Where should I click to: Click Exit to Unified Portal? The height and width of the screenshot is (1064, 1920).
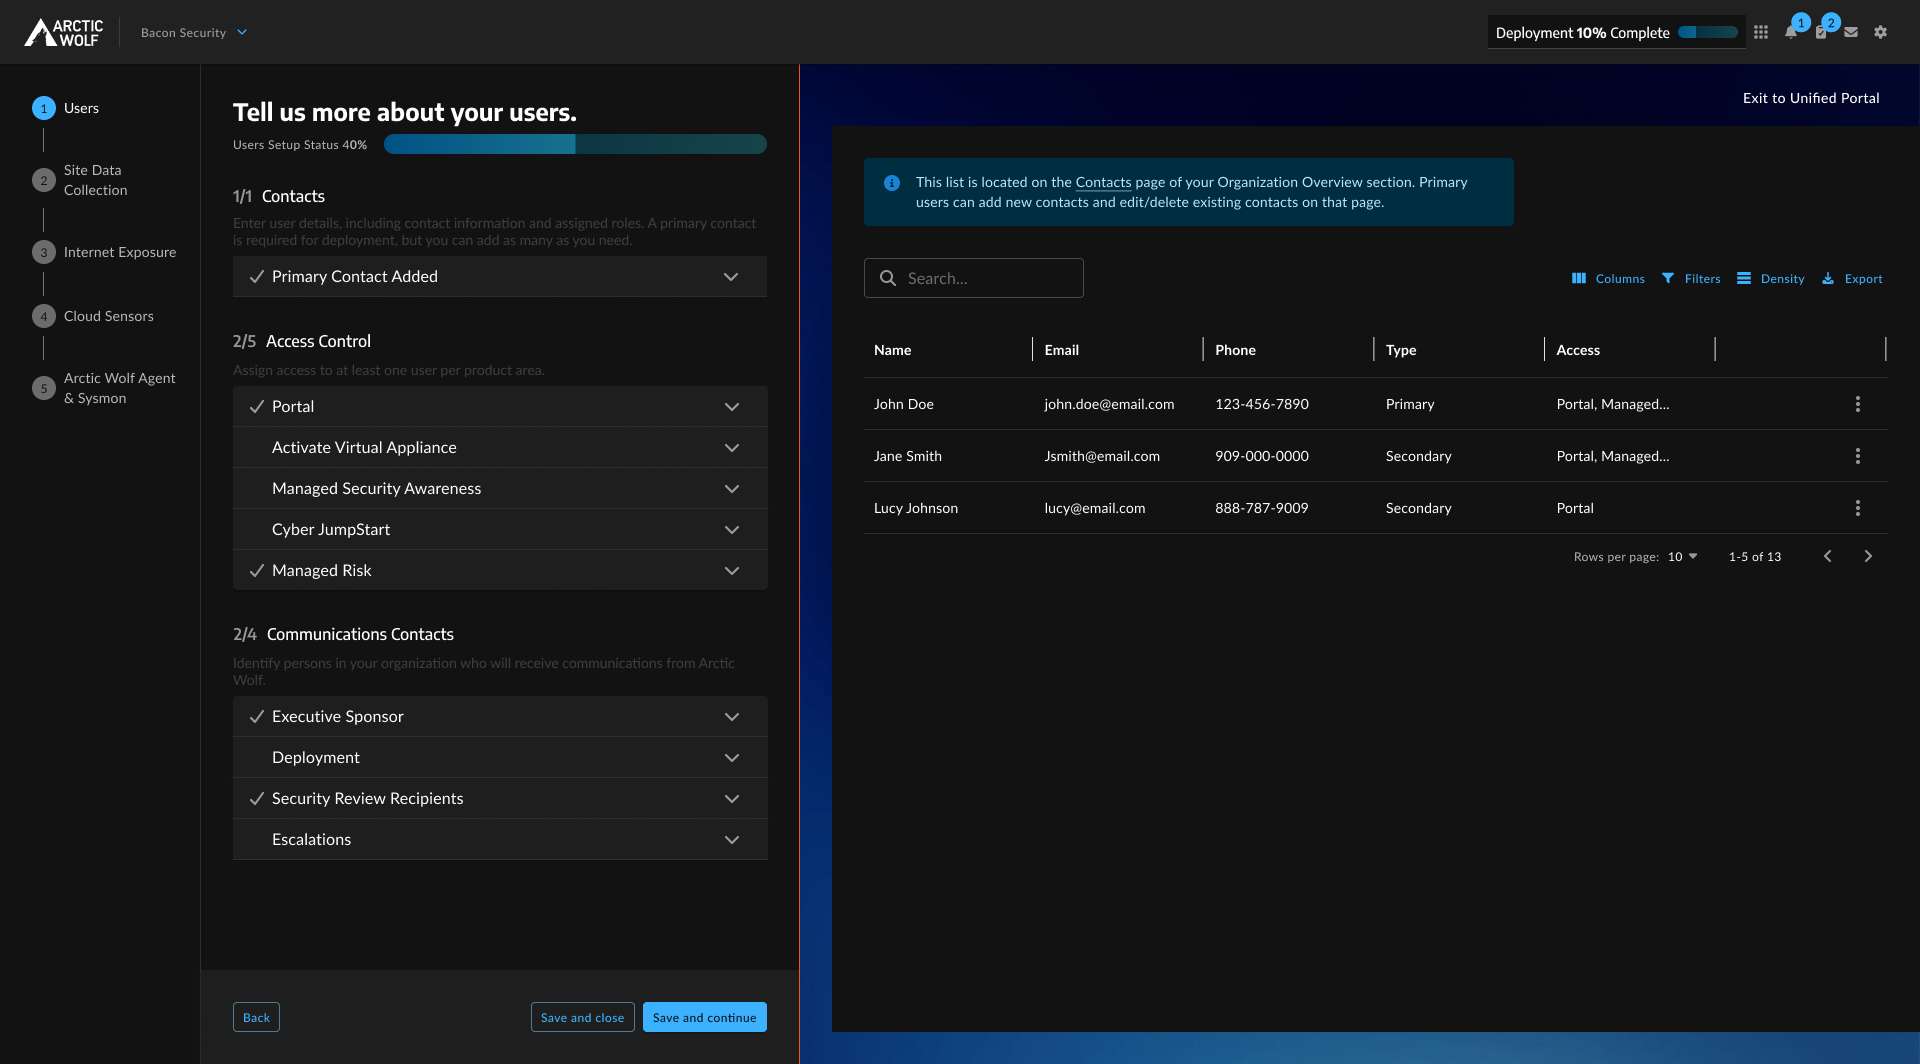1811,98
